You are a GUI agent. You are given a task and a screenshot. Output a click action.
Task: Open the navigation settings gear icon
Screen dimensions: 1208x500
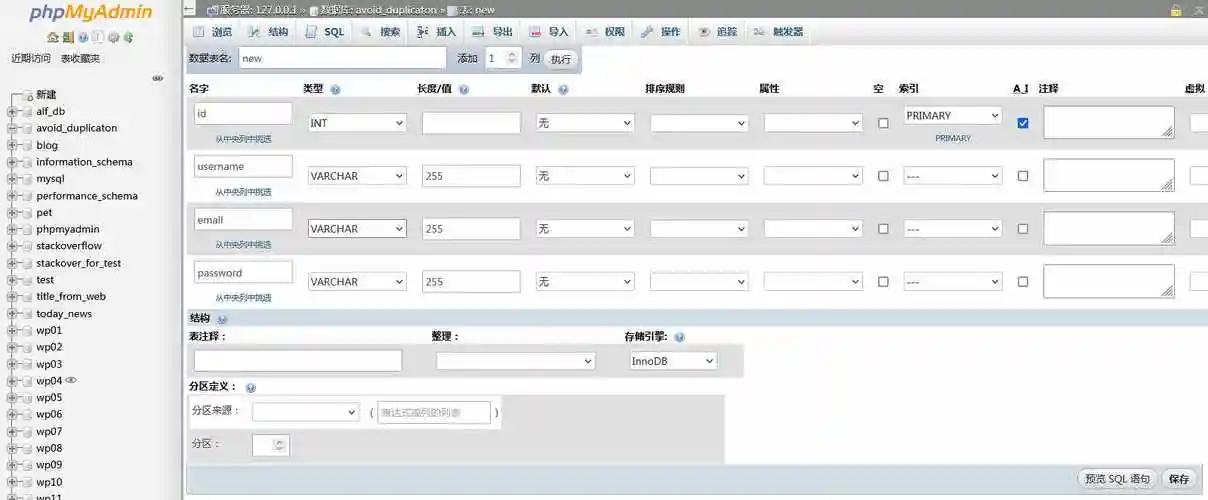(x=113, y=37)
